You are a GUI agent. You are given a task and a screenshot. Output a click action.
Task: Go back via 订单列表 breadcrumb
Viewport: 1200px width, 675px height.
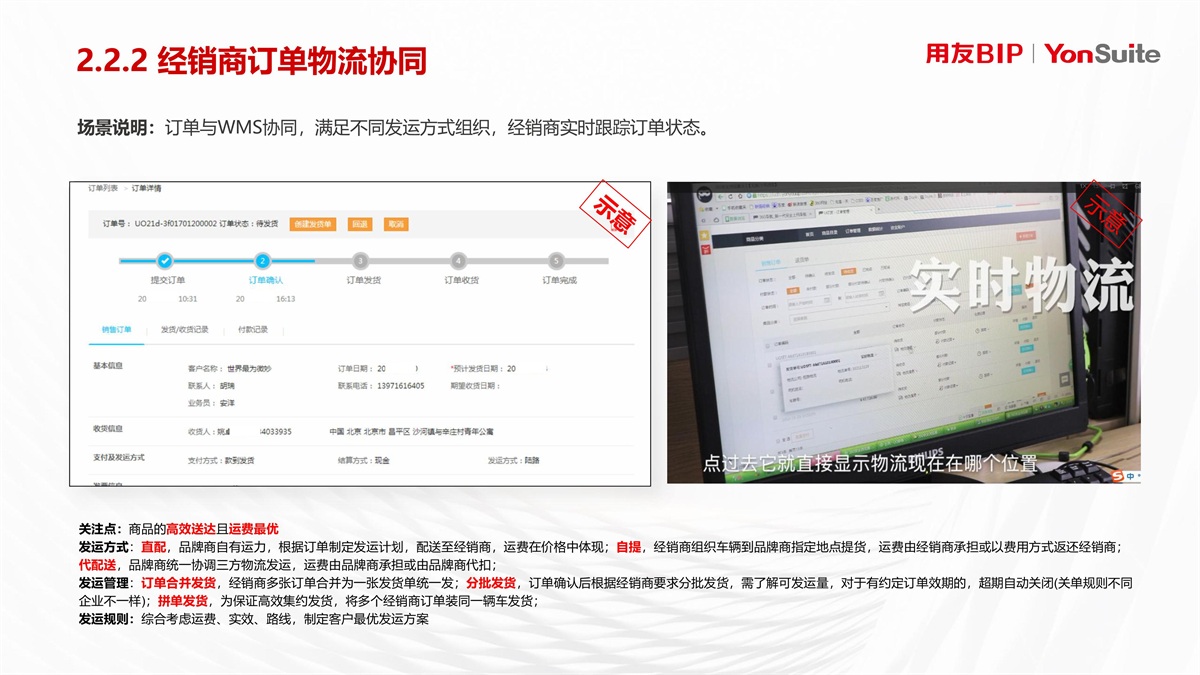pyautogui.click(x=102, y=188)
